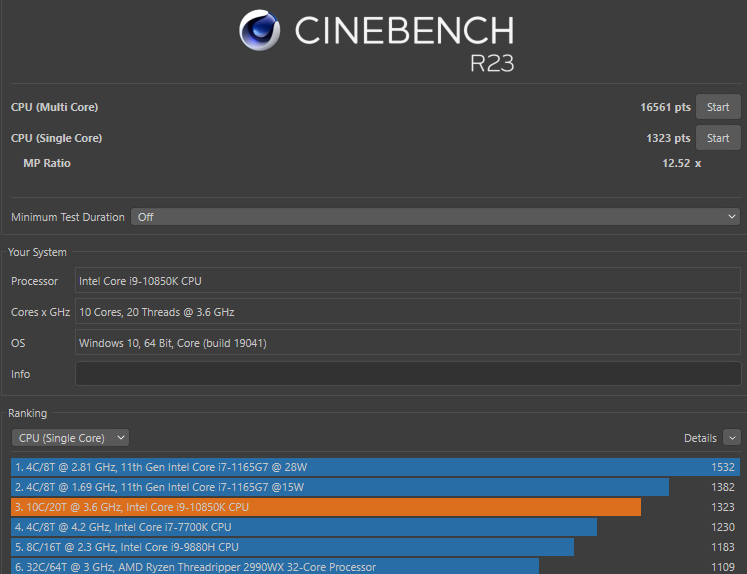This screenshot has width=747, height=574.
Task: Expand the Details chevron in Ranking
Action: pos(731,438)
